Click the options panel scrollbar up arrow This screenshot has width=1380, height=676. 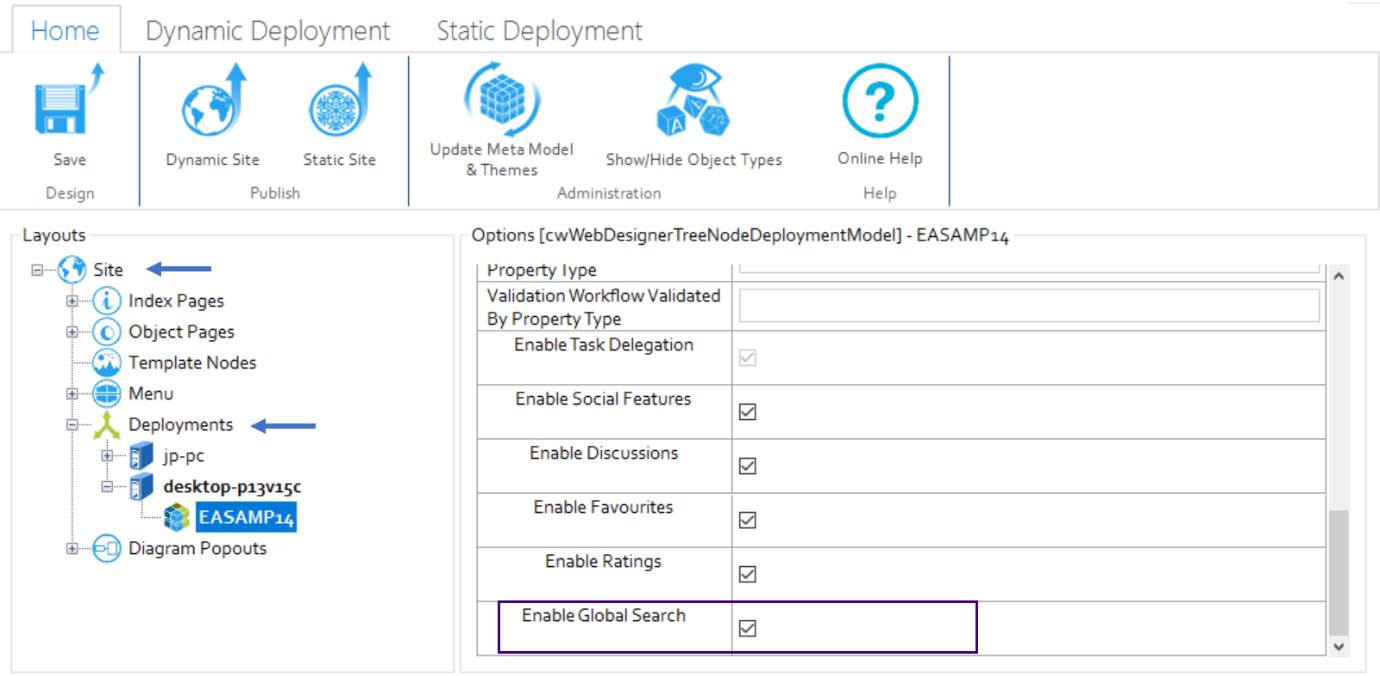tap(1339, 275)
